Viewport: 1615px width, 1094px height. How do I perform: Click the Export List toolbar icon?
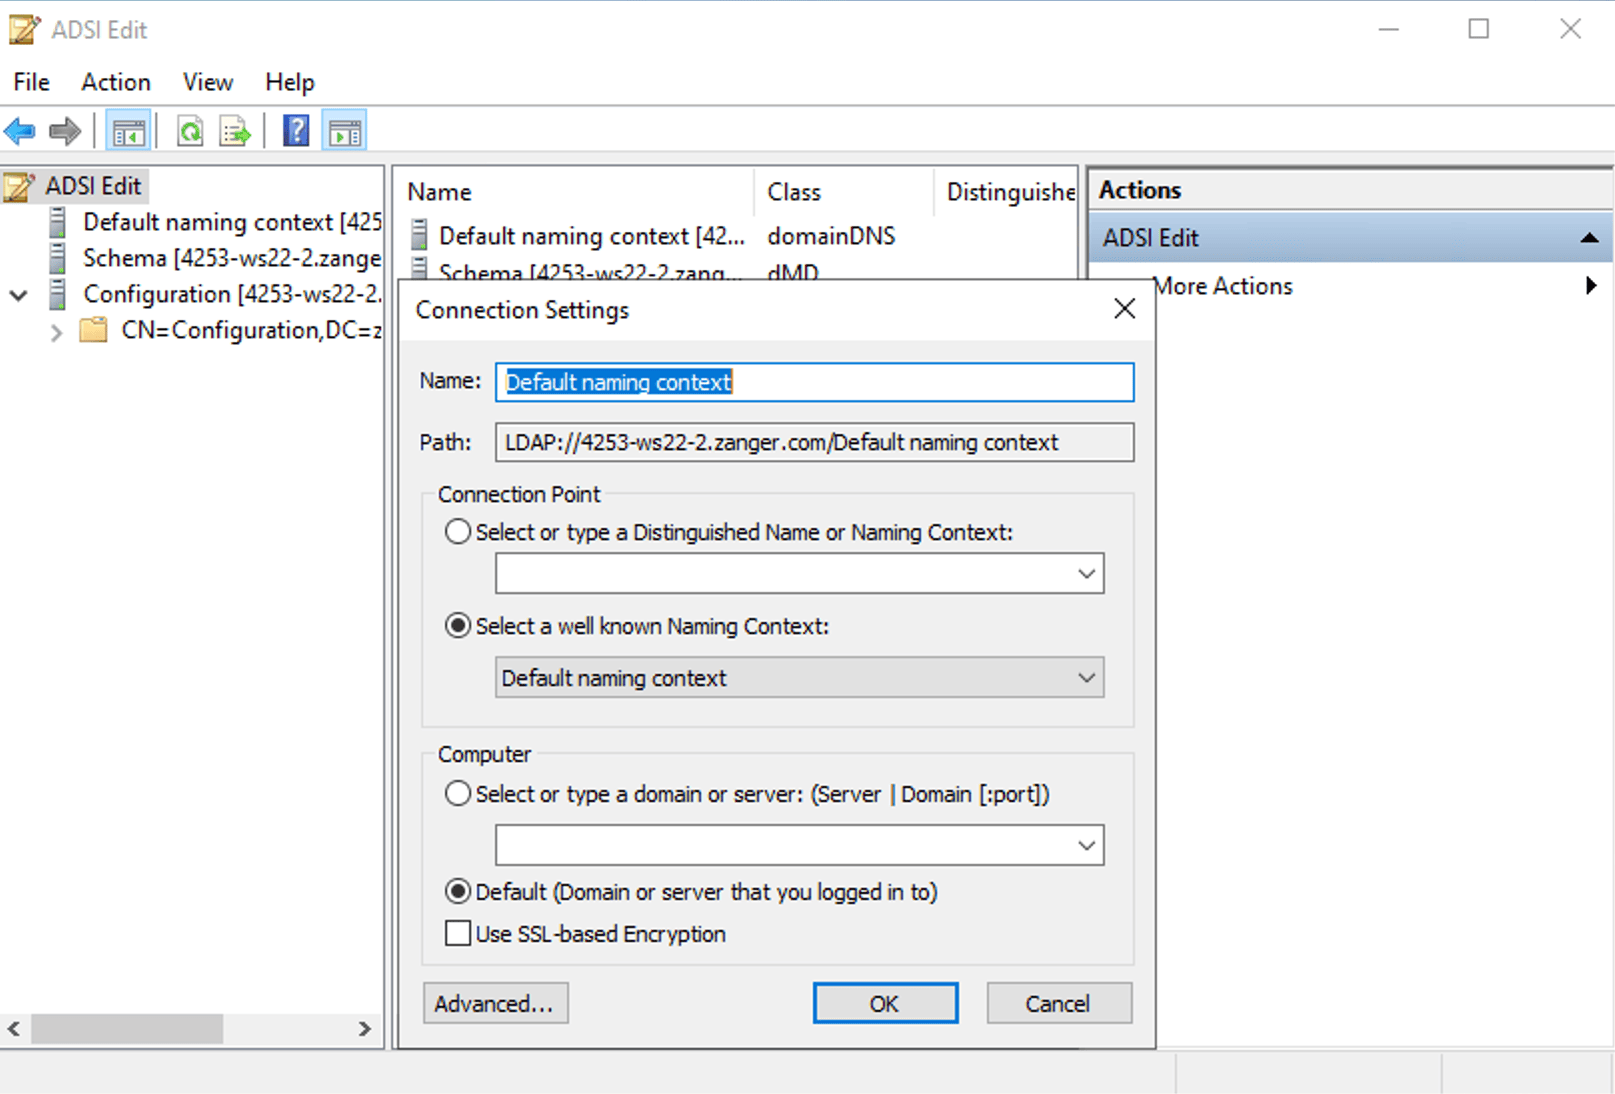pyautogui.click(x=234, y=131)
